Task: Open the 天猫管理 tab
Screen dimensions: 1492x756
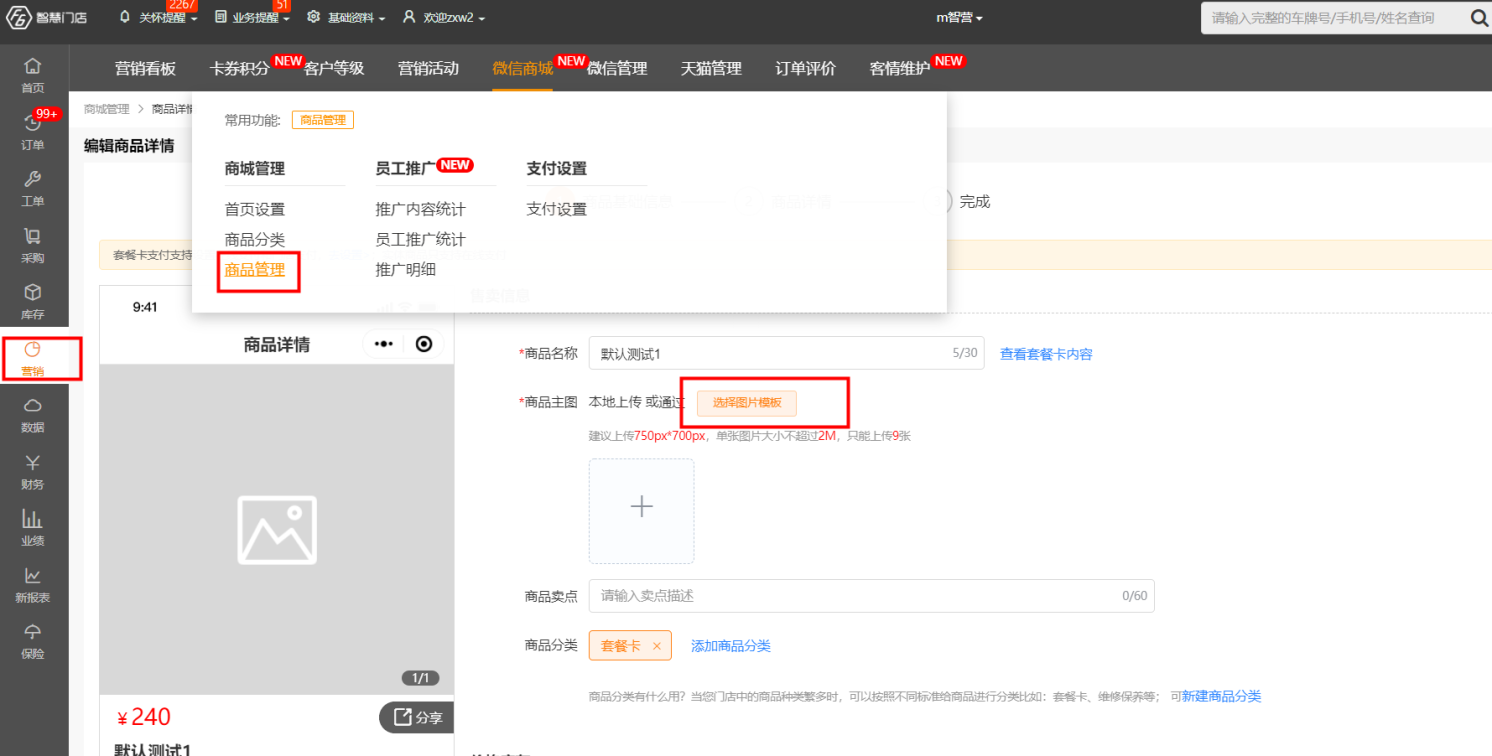Action: 711,68
